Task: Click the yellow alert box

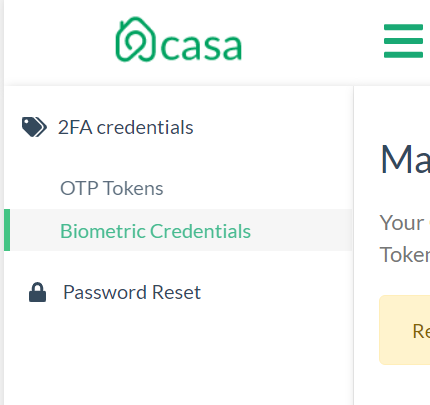Action: click(404, 330)
